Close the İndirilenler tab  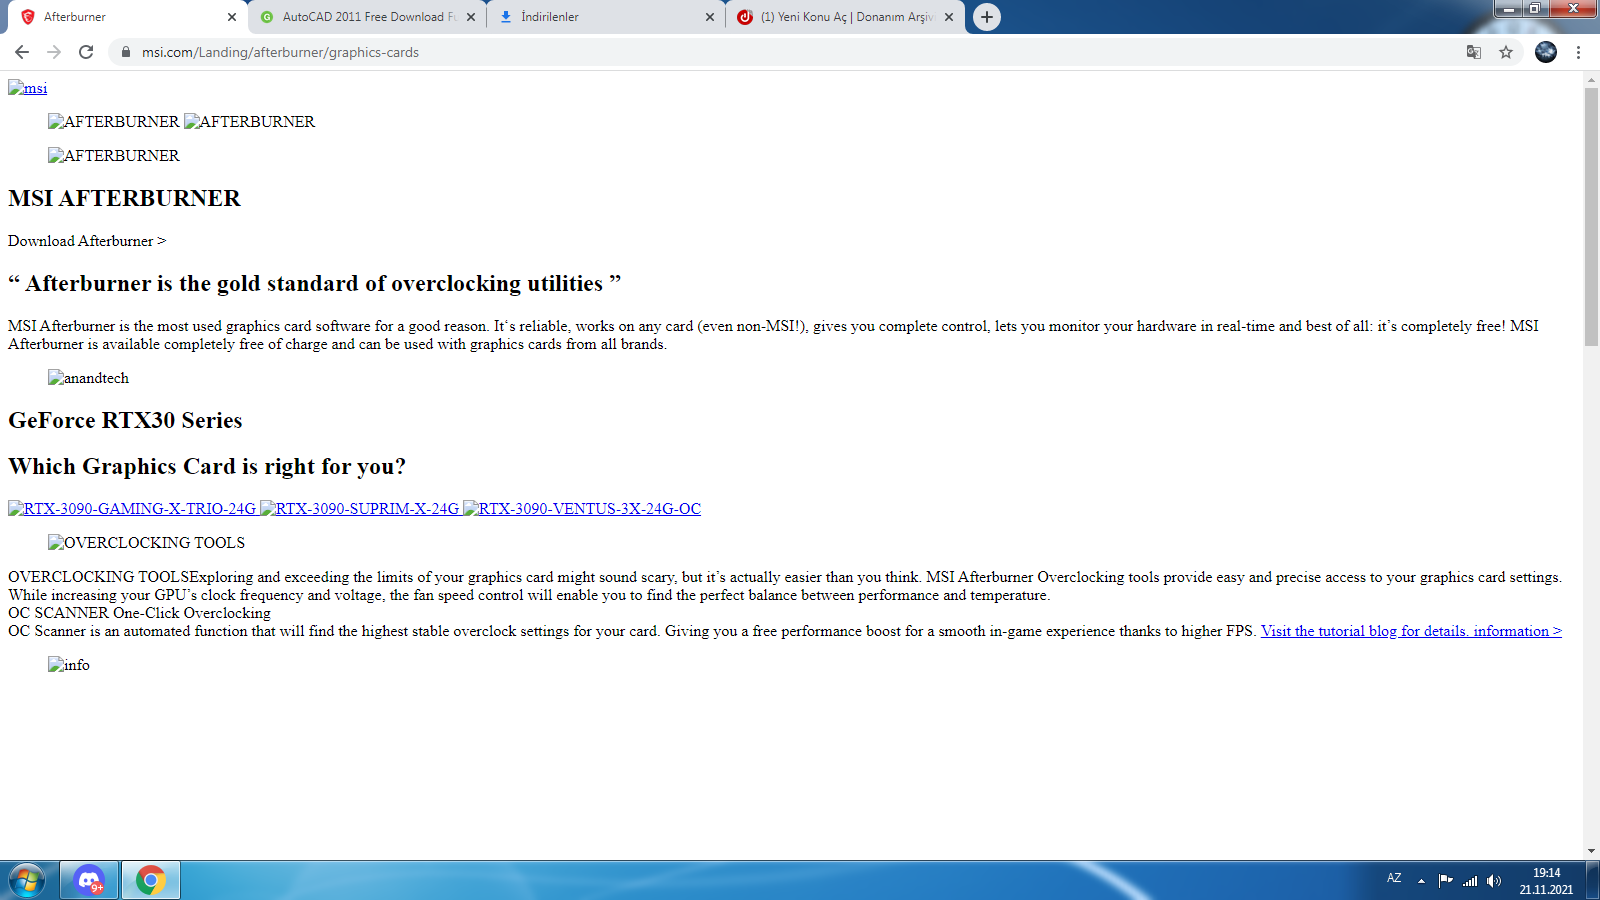pos(710,17)
